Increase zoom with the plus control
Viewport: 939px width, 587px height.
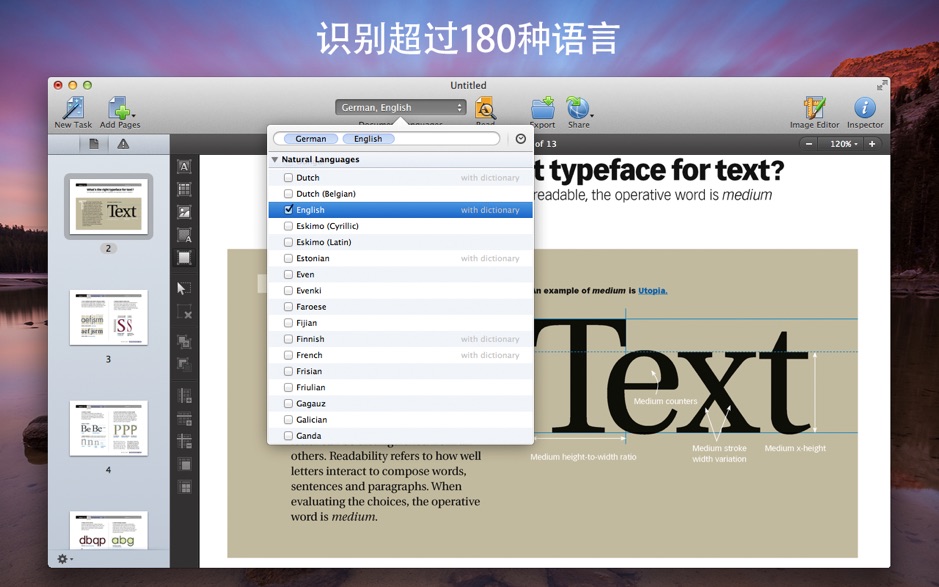click(x=874, y=143)
